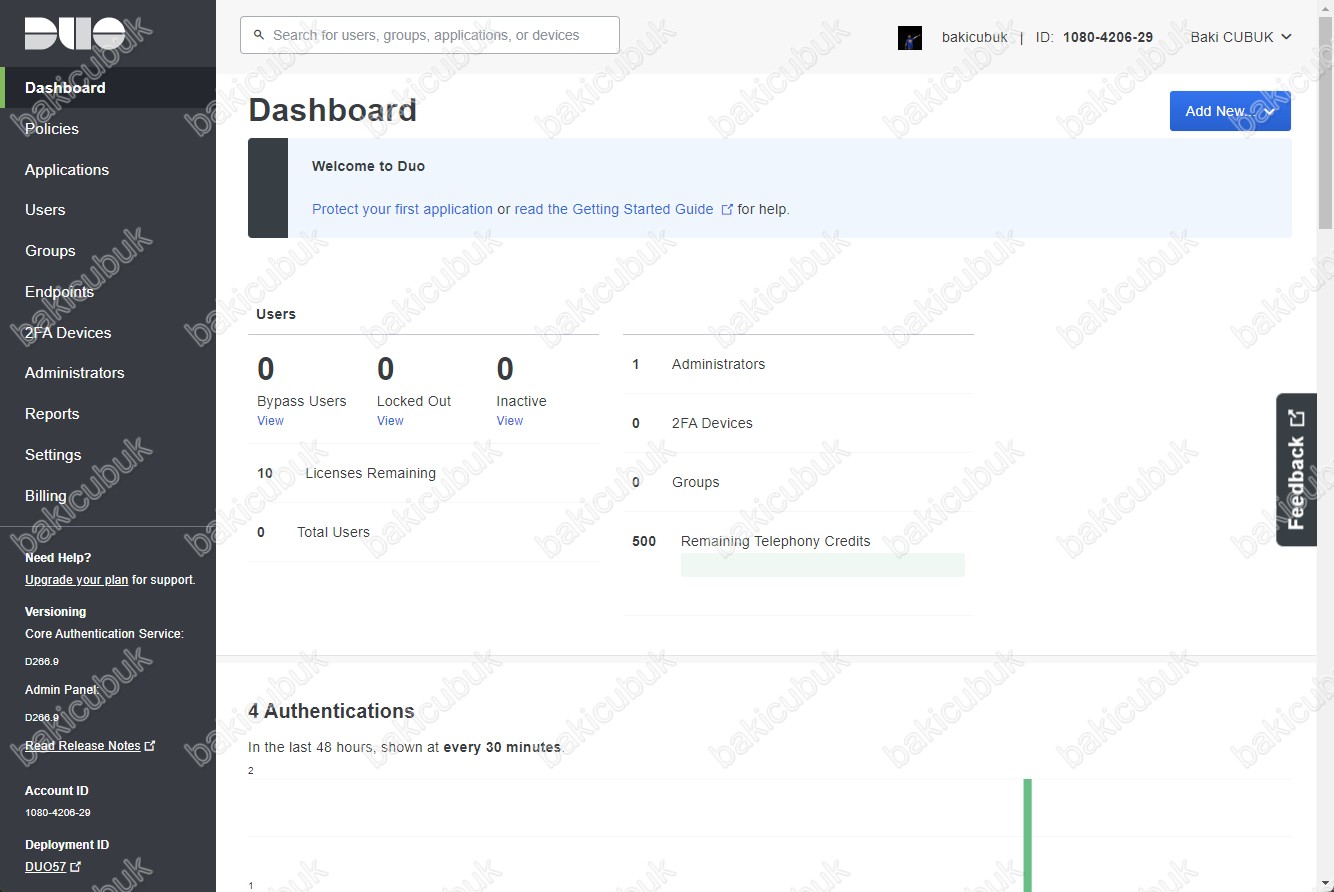Image resolution: width=1334 pixels, height=892 pixels.
Task: View Locked Out users
Action: click(390, 421)
